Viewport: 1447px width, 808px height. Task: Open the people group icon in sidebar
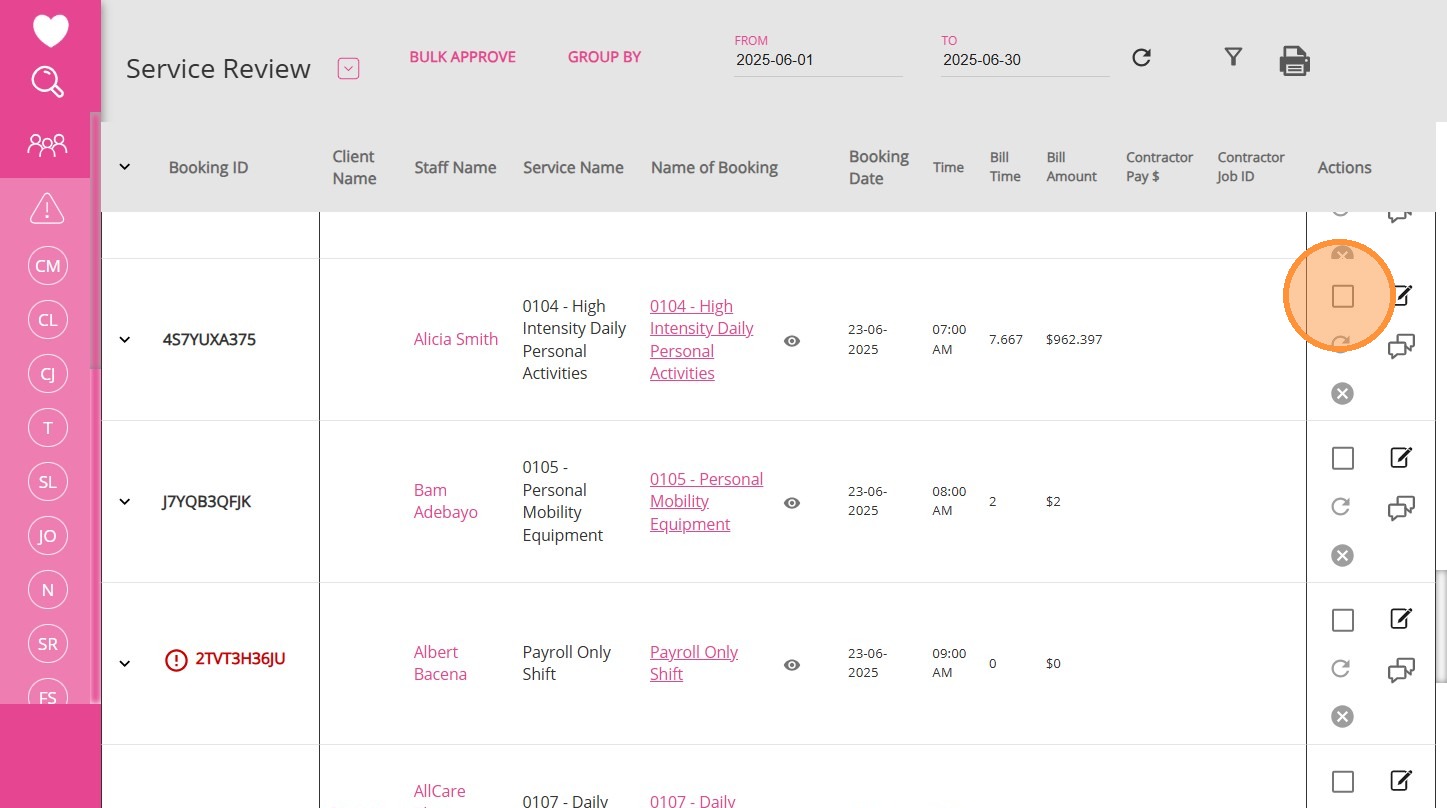[47, 146]
